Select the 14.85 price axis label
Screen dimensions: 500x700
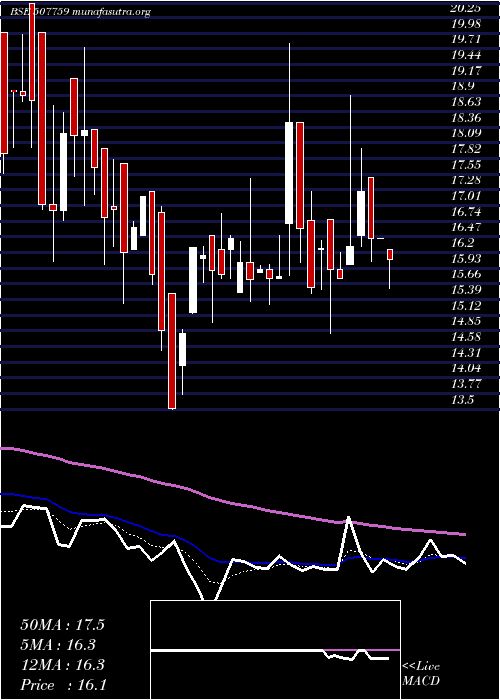coord(465,321)
